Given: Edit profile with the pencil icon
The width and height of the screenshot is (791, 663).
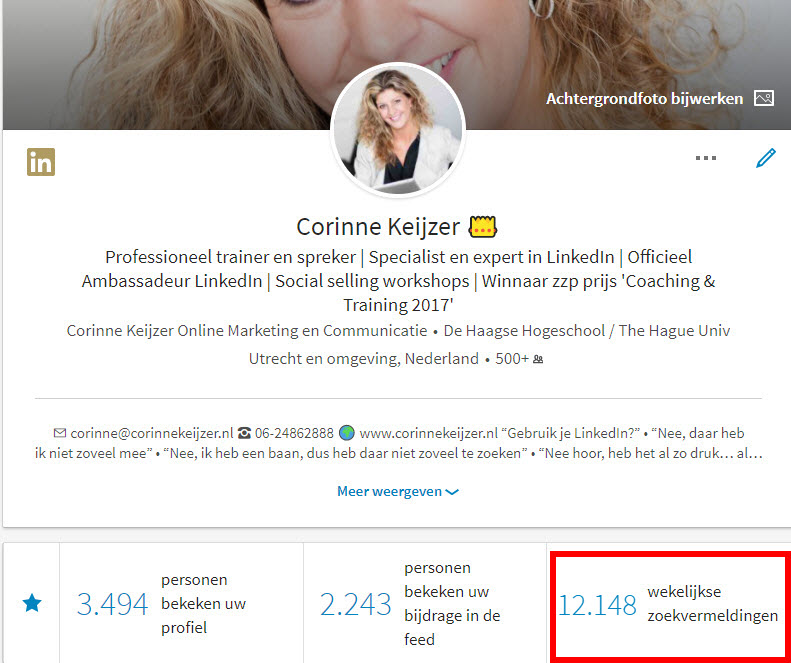Looking at the screenshot, I should 766,158.
